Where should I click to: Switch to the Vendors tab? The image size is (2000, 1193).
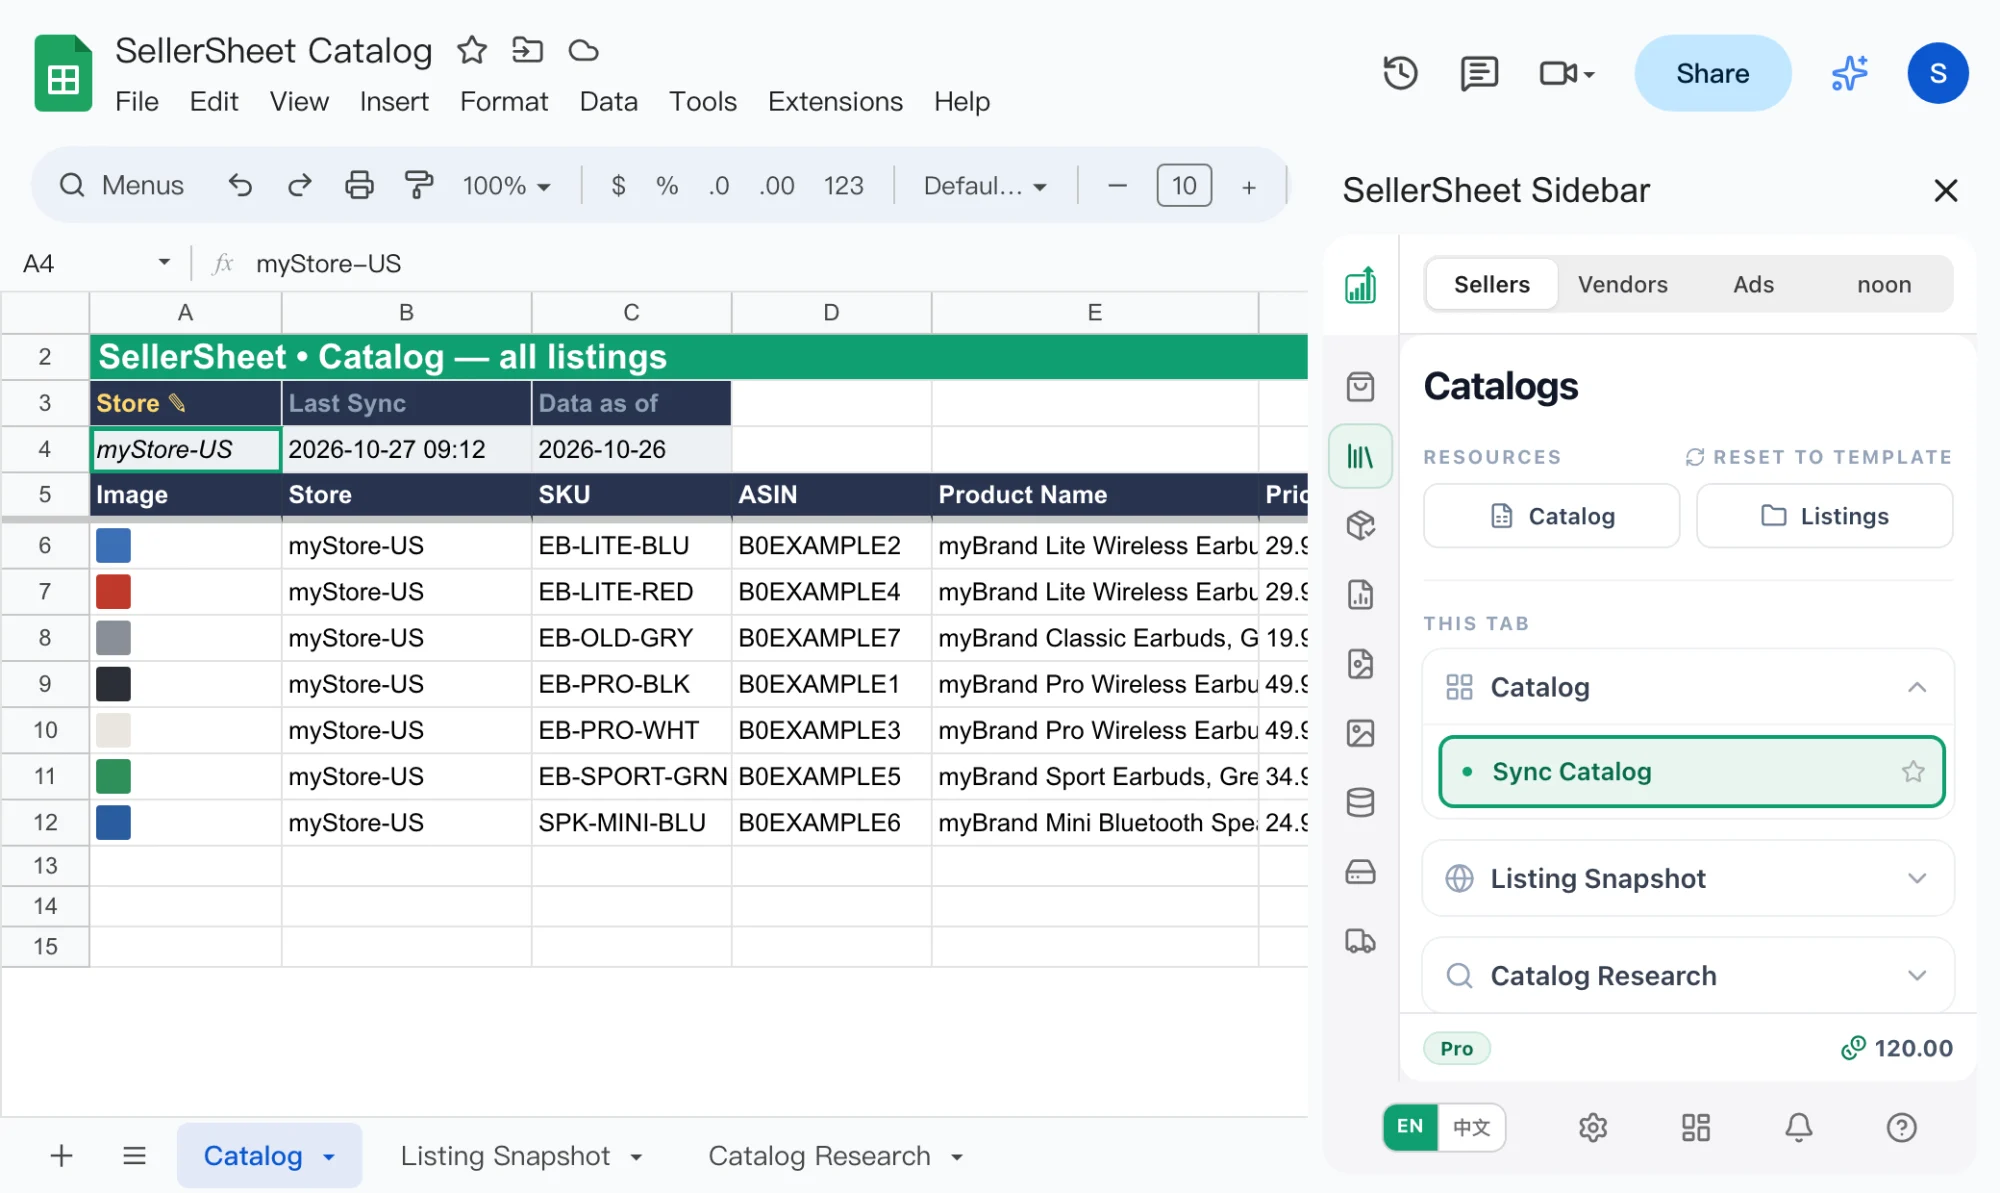(x=1622, y=284)
